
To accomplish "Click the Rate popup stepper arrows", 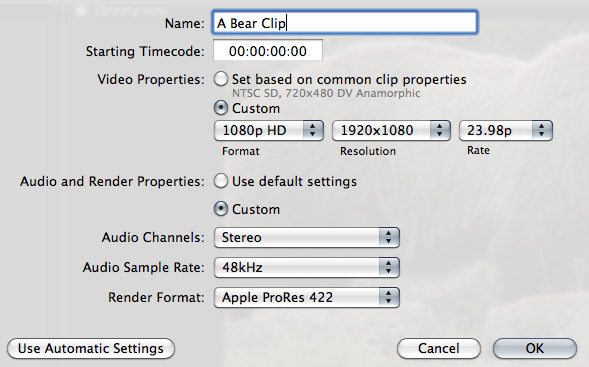I will pos(541,130).
